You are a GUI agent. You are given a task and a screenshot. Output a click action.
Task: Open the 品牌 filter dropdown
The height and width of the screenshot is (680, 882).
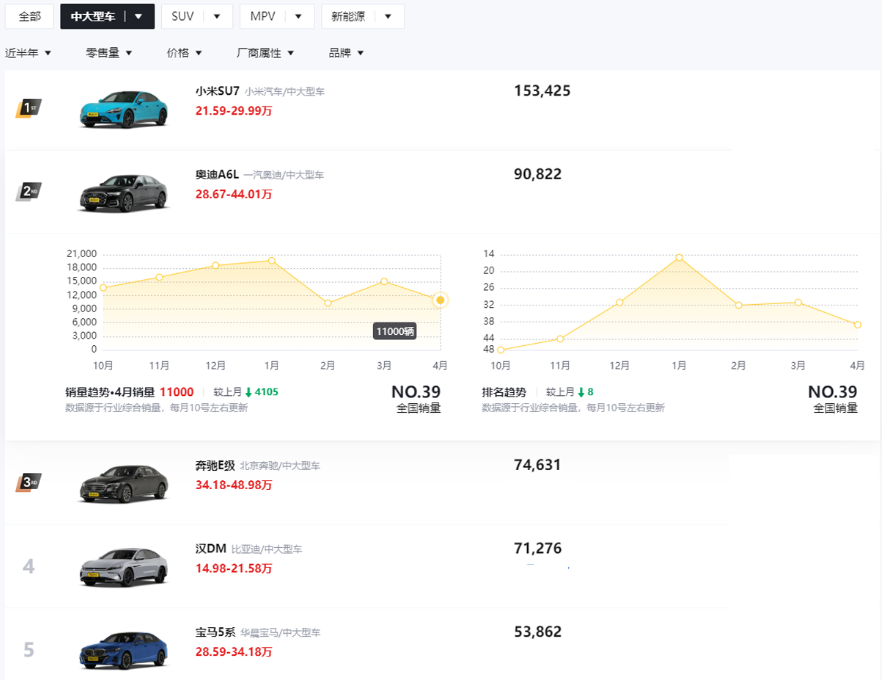tap(346, 53)
